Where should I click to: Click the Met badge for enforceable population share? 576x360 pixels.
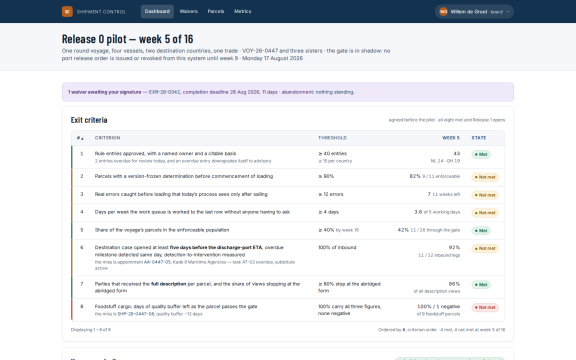pos(481,230)
